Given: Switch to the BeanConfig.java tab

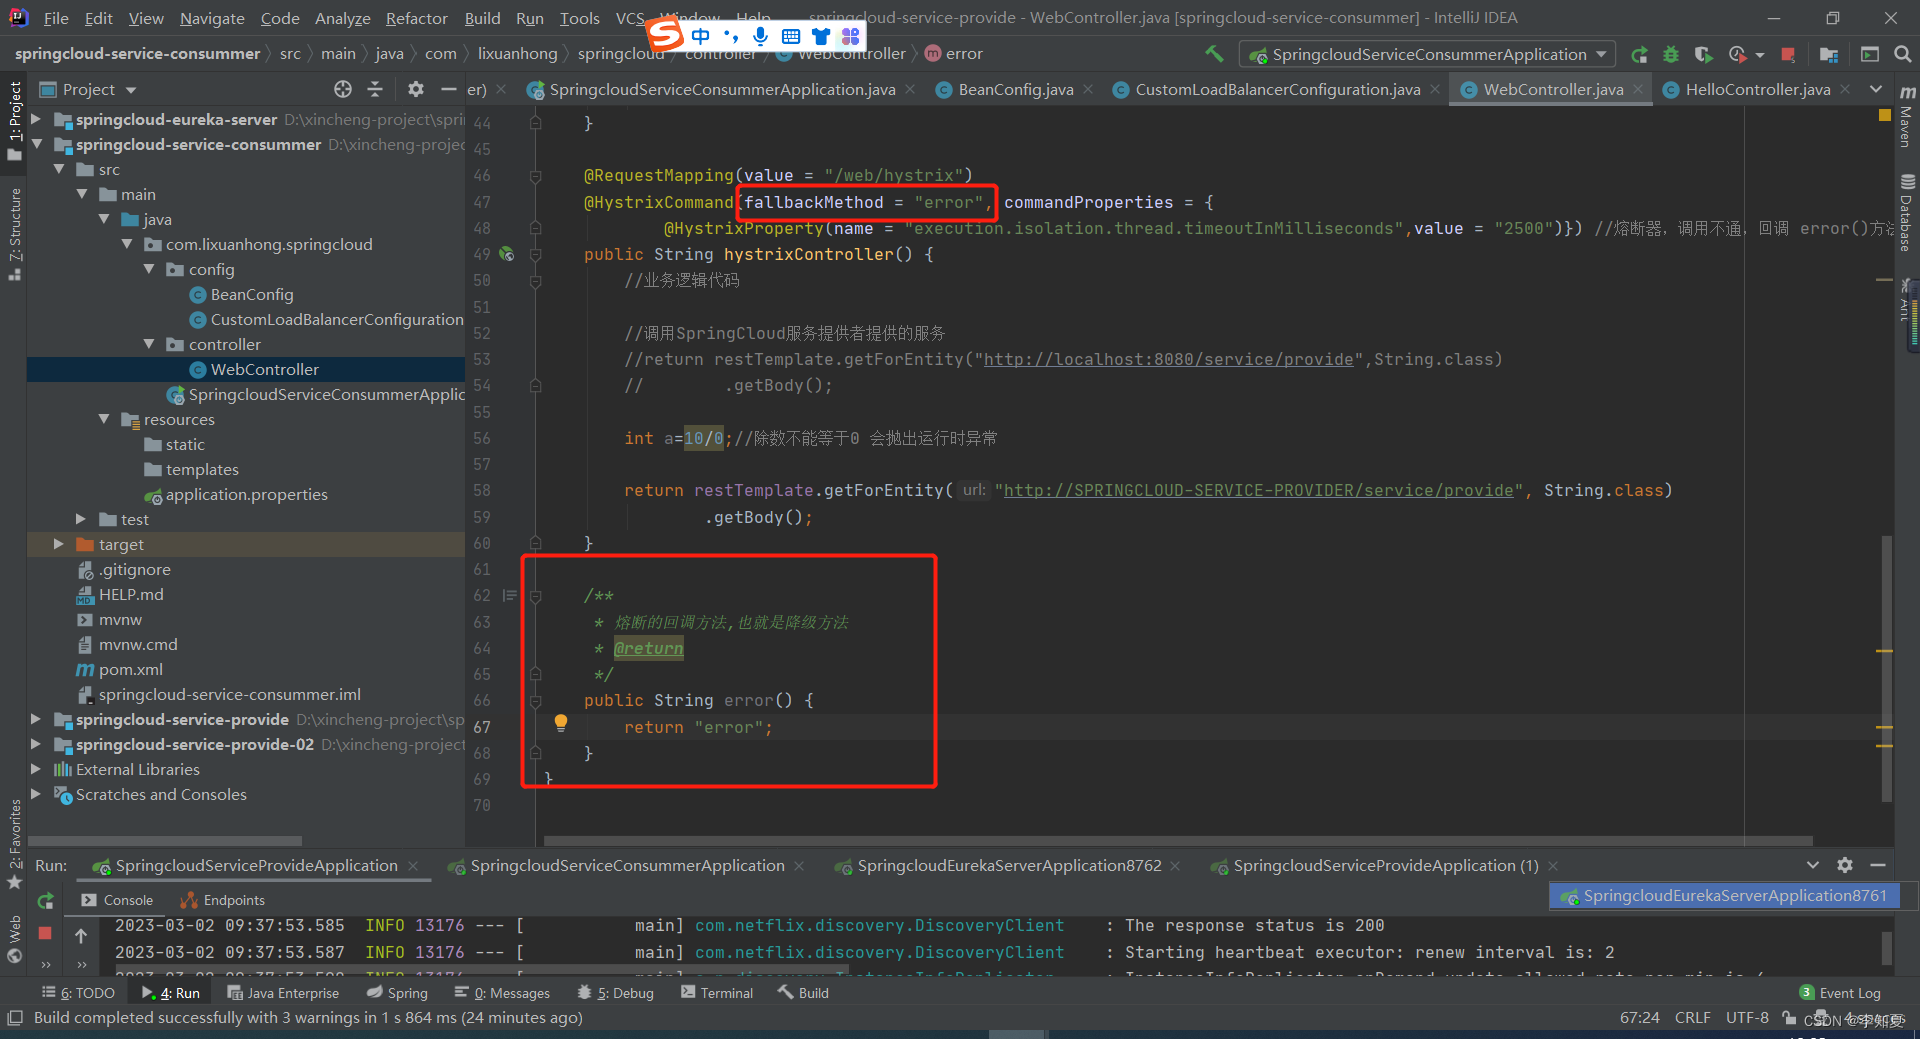Looking at the screenshot, I should [1015, 89].
